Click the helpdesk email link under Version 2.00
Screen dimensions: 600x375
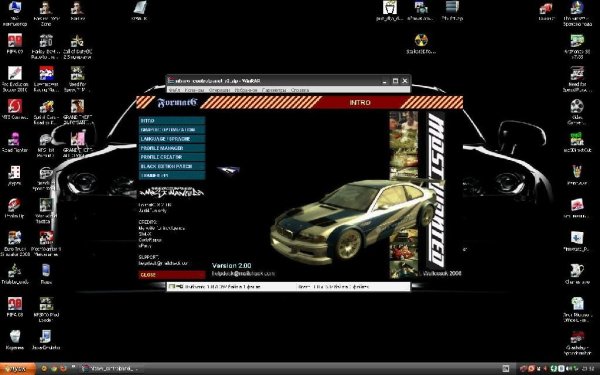click(x=243, y=274)
